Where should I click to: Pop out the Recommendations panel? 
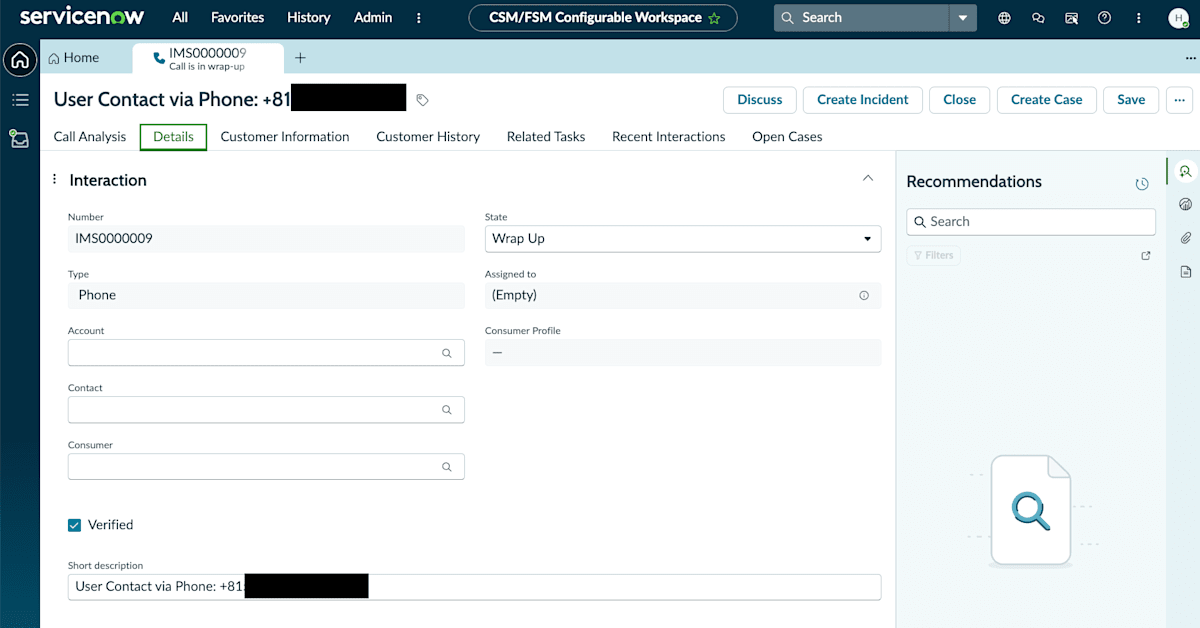click(1146, 256)
